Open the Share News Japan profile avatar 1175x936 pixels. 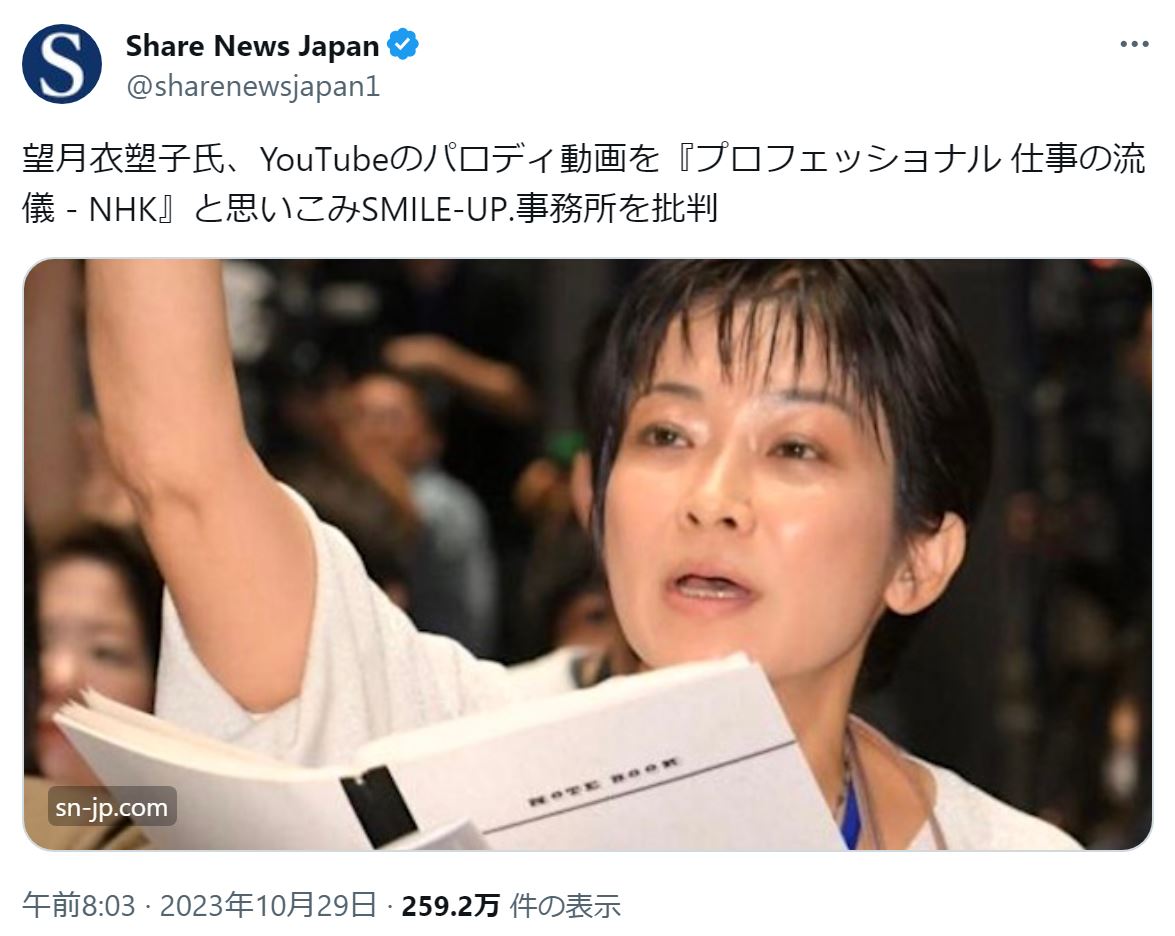click(x=62, y=64)
